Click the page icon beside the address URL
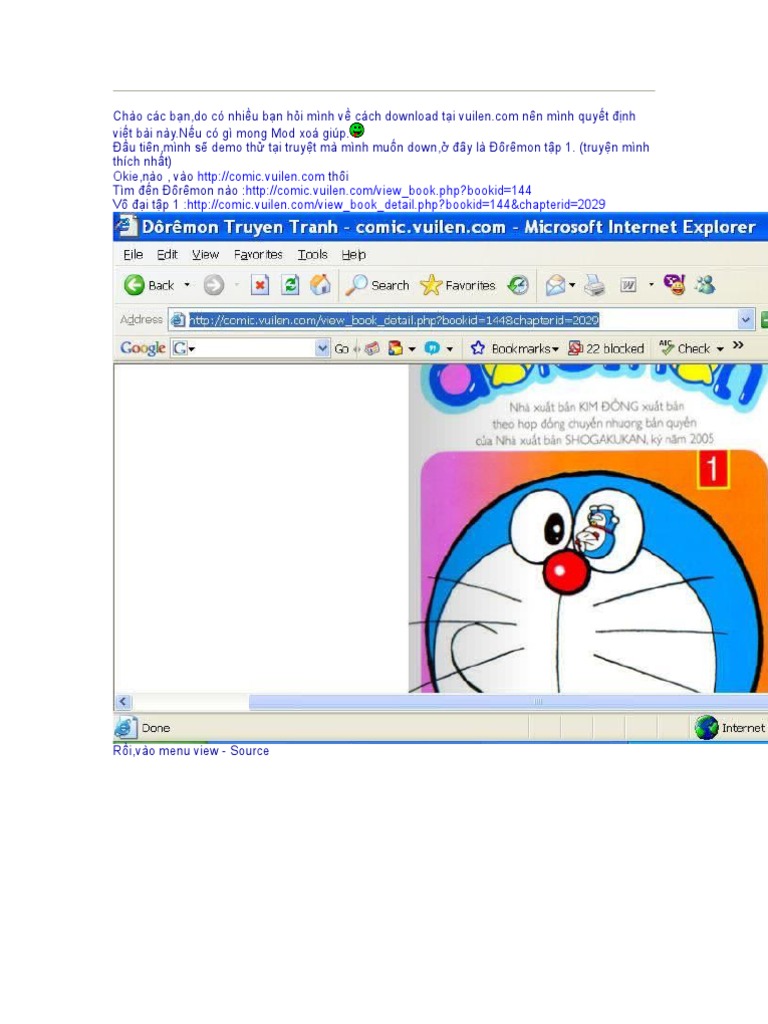 (178, 320)
